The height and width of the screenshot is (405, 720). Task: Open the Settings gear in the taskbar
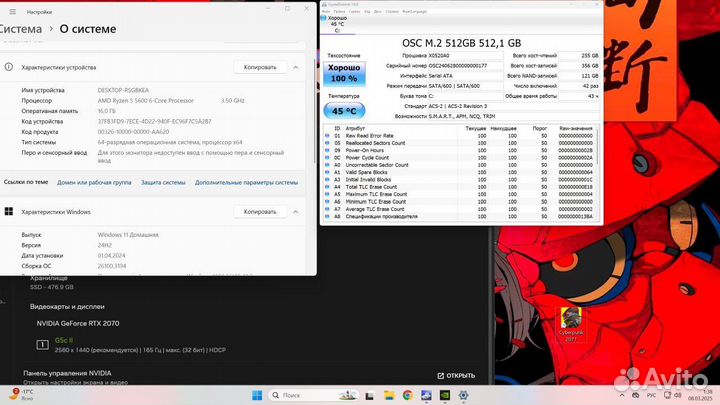463,395
